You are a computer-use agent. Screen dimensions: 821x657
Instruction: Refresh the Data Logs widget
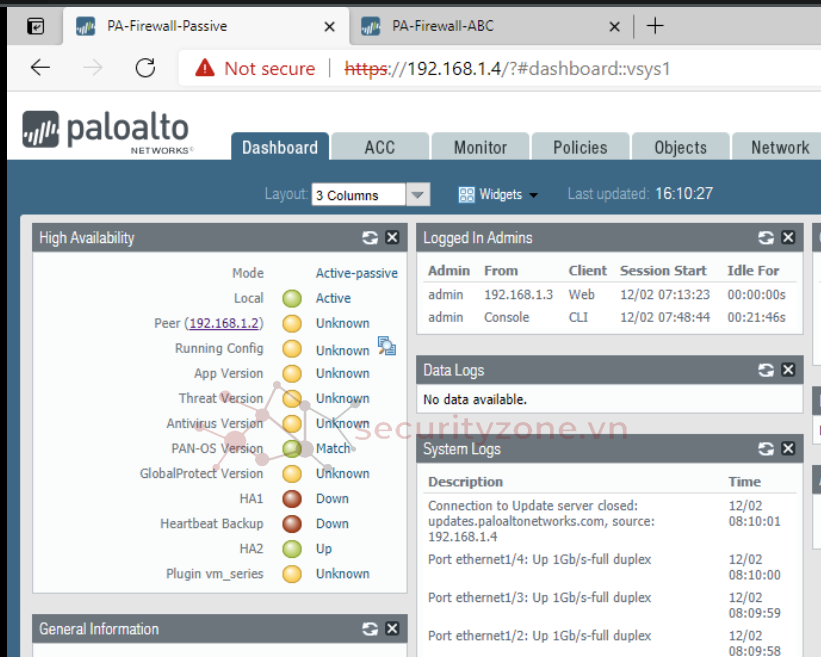[766, 370]
